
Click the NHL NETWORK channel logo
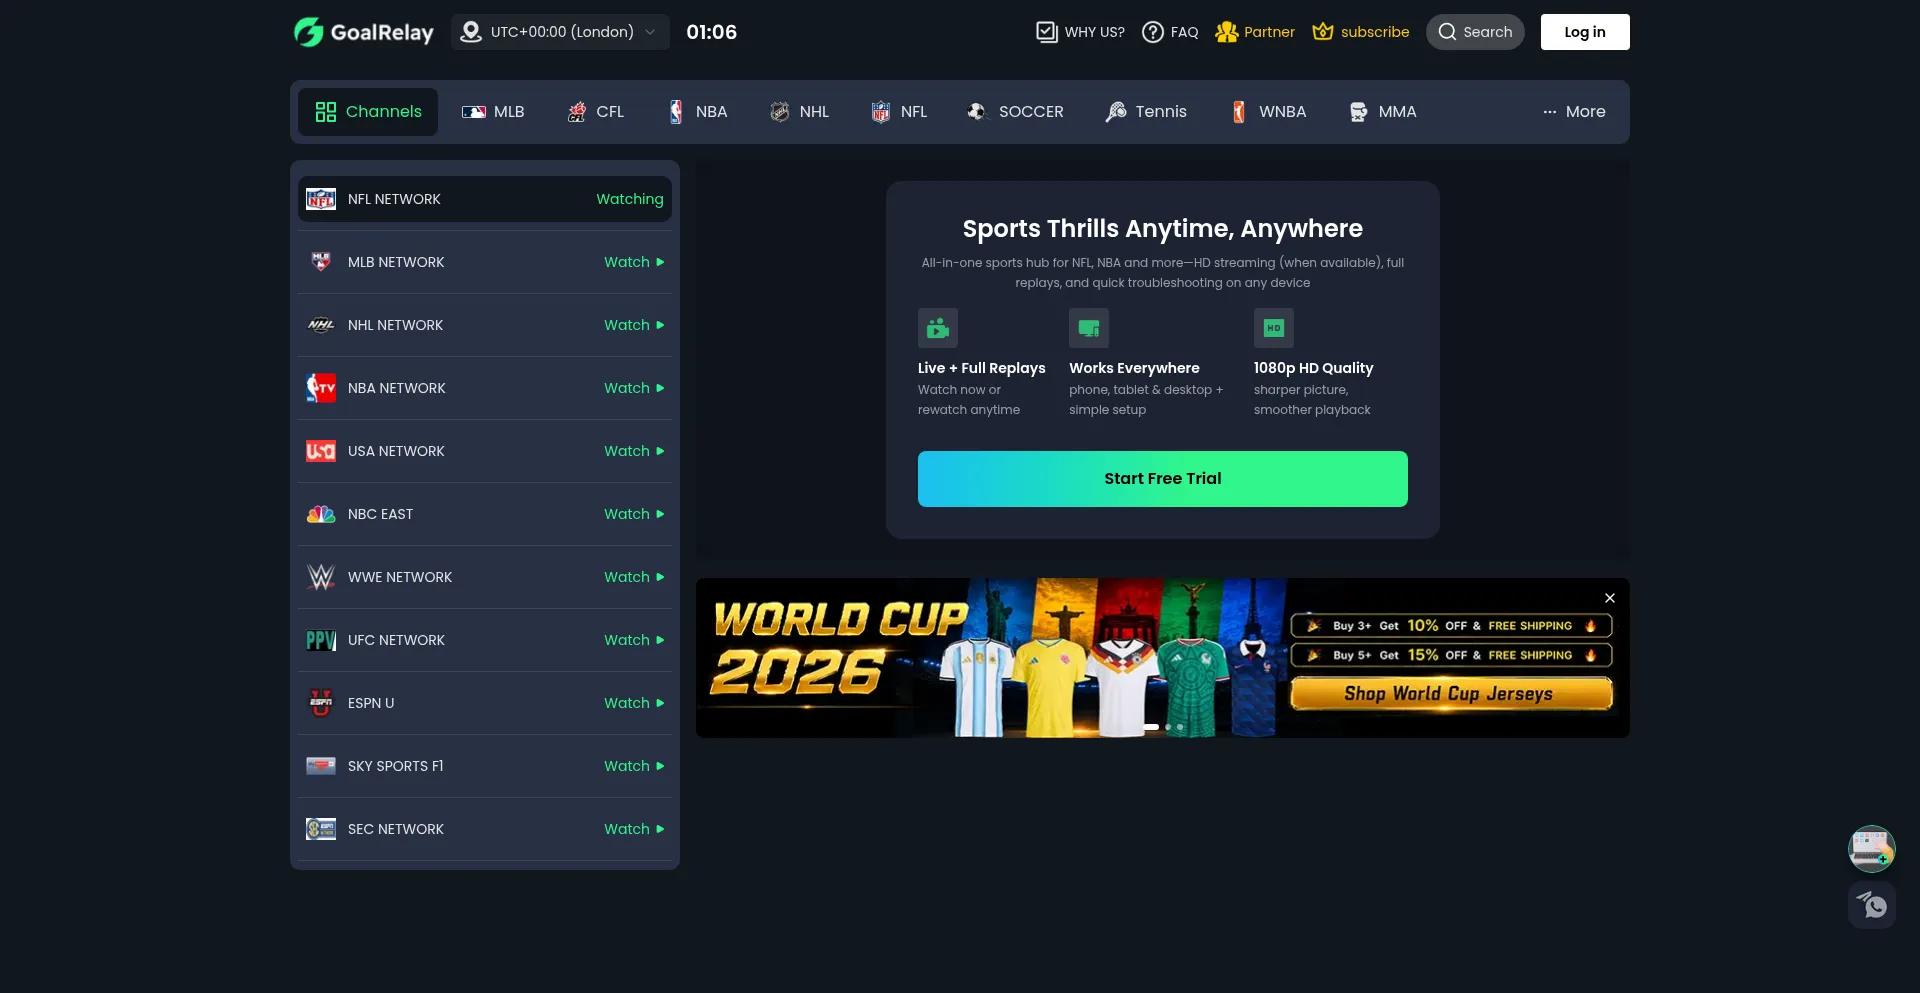tap(321, 325)
